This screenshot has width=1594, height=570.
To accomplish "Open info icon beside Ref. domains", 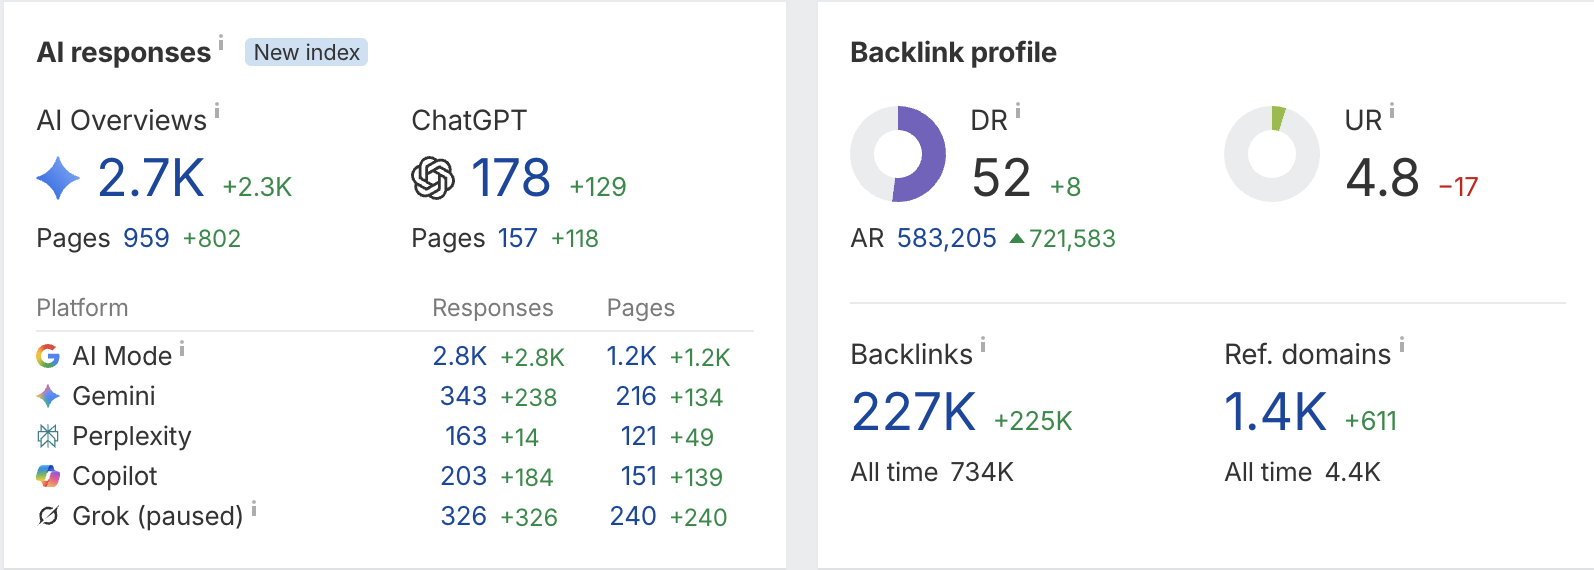I will point(1402,345).
